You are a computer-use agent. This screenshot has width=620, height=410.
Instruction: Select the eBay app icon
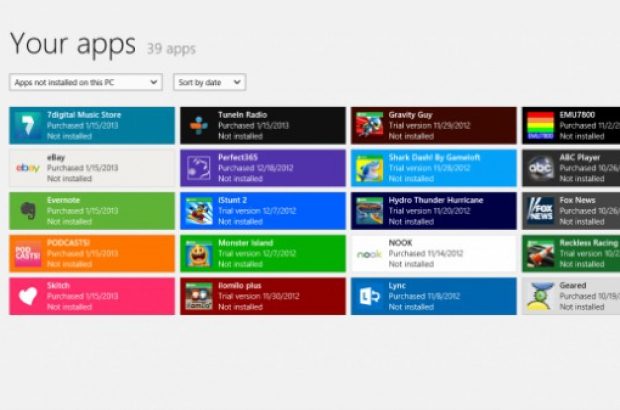click(x=27, y=168)
